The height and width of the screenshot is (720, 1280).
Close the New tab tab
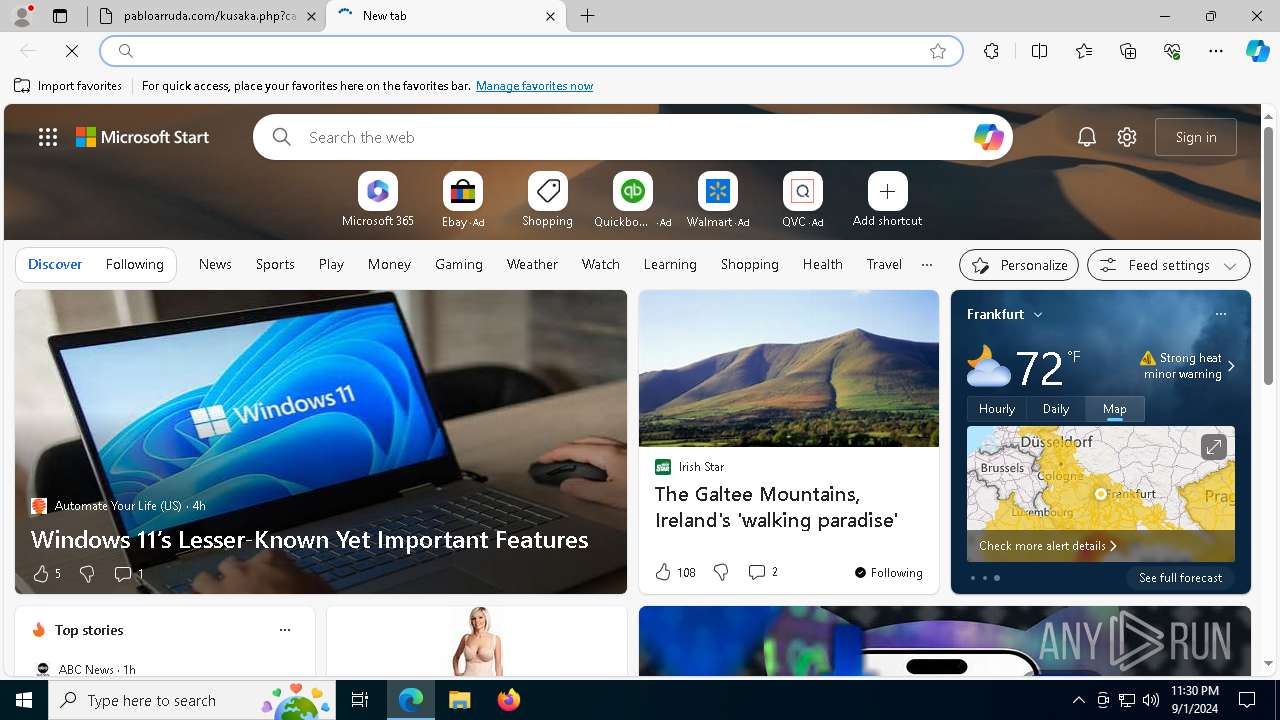tap(550, 16)
